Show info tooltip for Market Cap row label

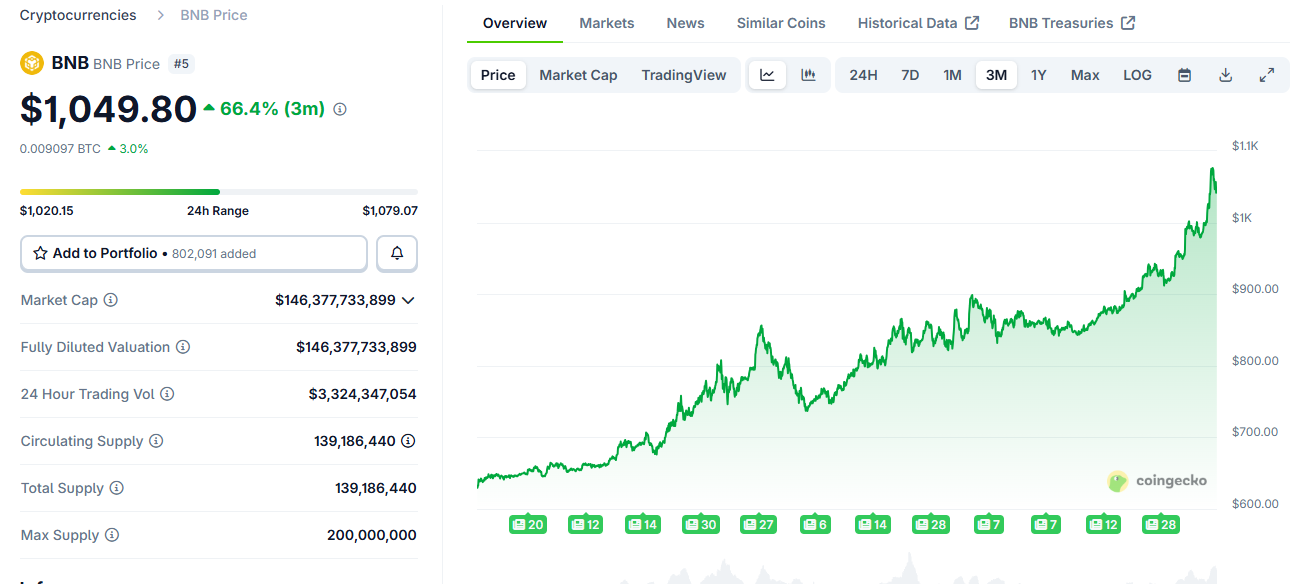click(111, 300)
